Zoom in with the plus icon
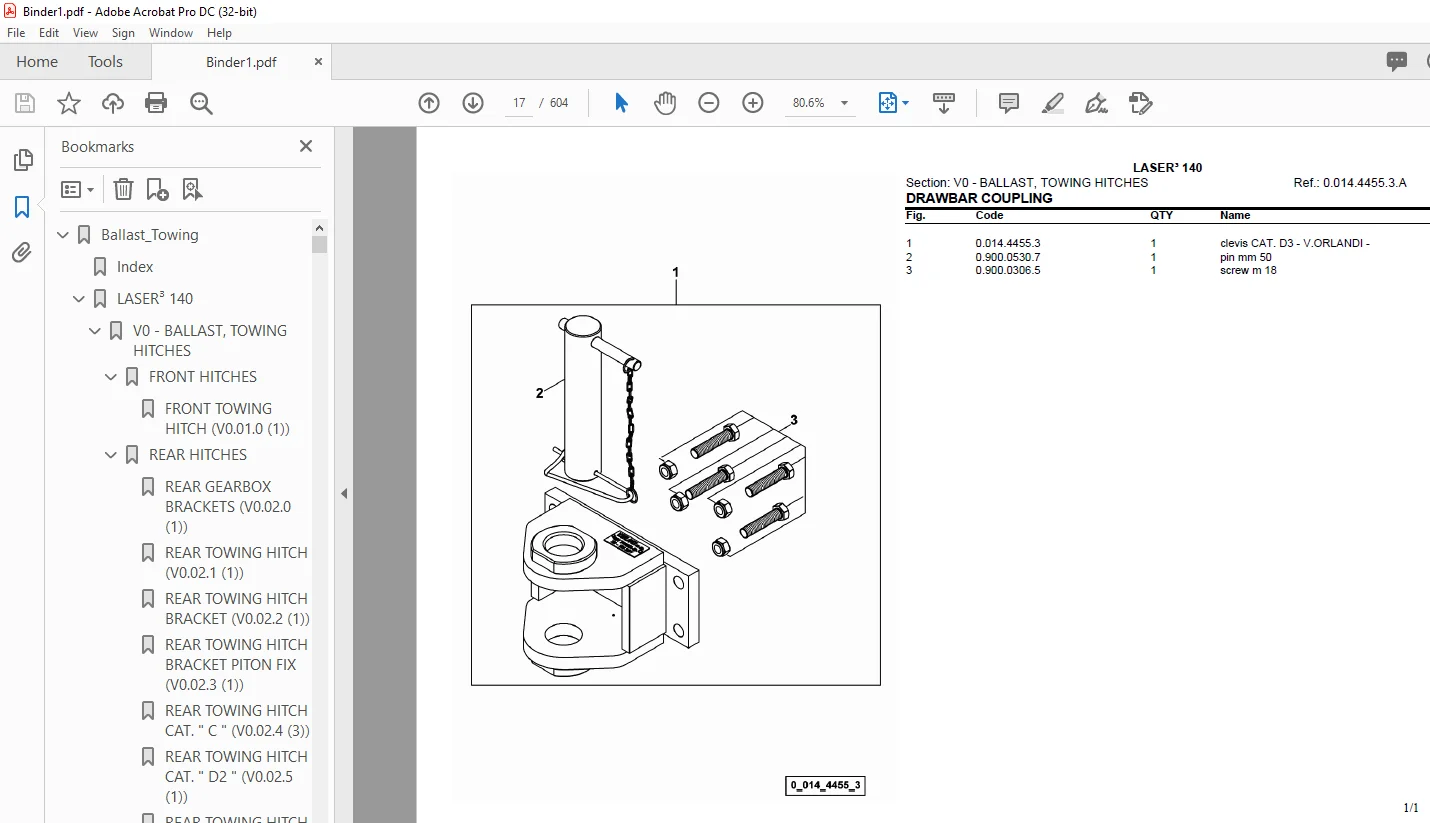 coord(753,103)
